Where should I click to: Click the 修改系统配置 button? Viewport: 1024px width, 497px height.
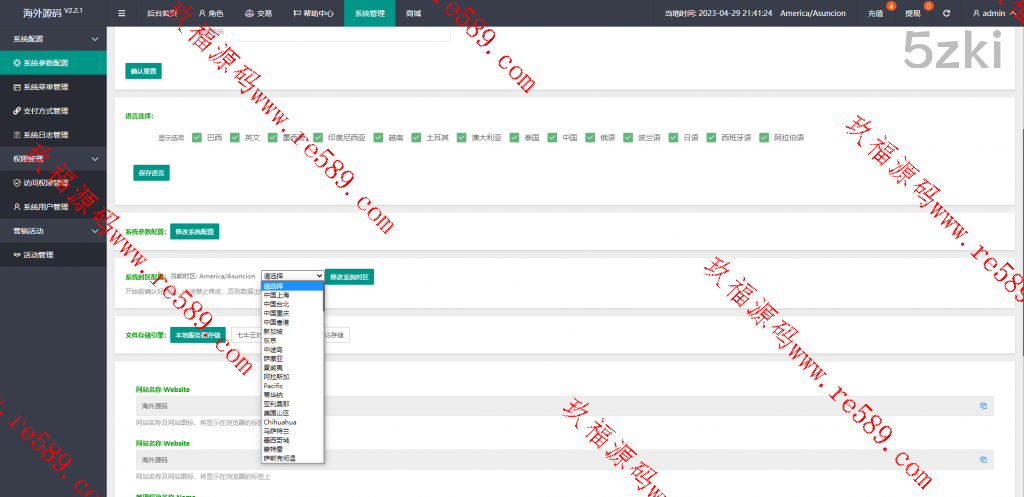(194, 231)
